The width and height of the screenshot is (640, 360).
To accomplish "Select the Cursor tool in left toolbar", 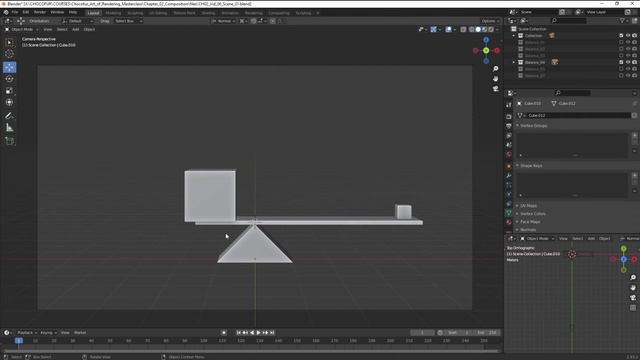I will click(9, 54).
